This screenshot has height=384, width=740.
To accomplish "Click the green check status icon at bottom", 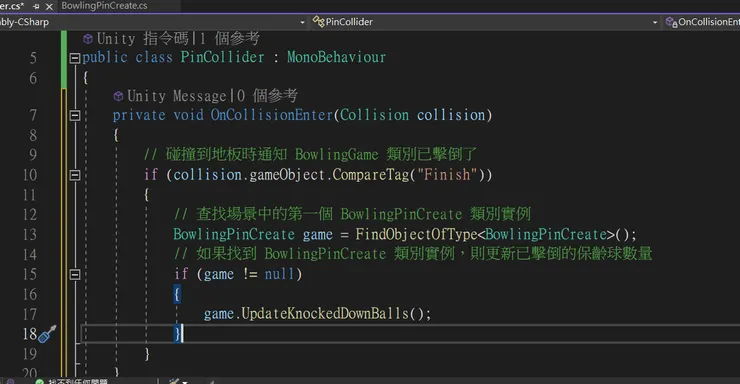I will [40, 381].
